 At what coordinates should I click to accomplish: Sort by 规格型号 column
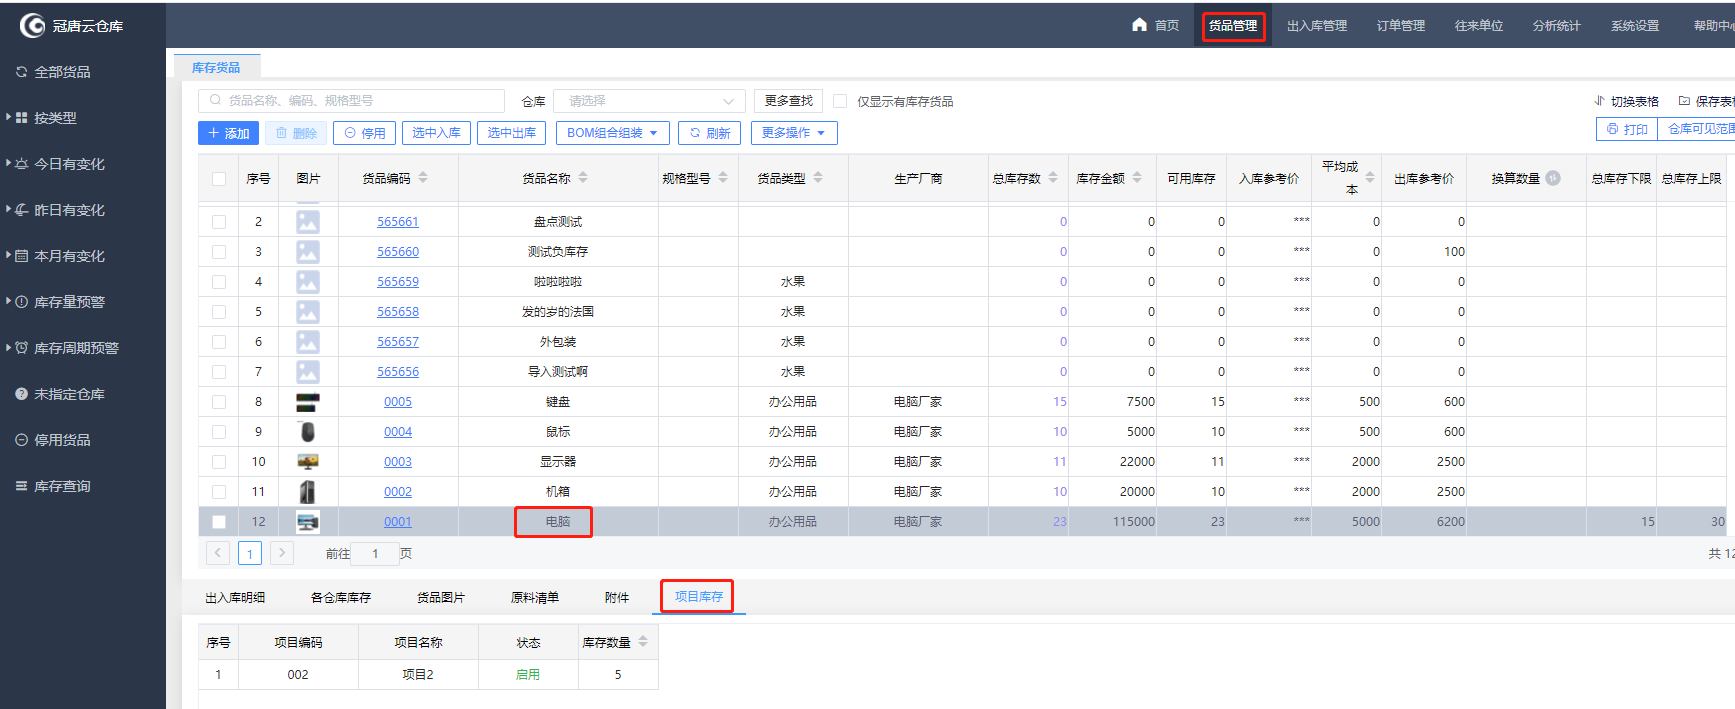723,178
